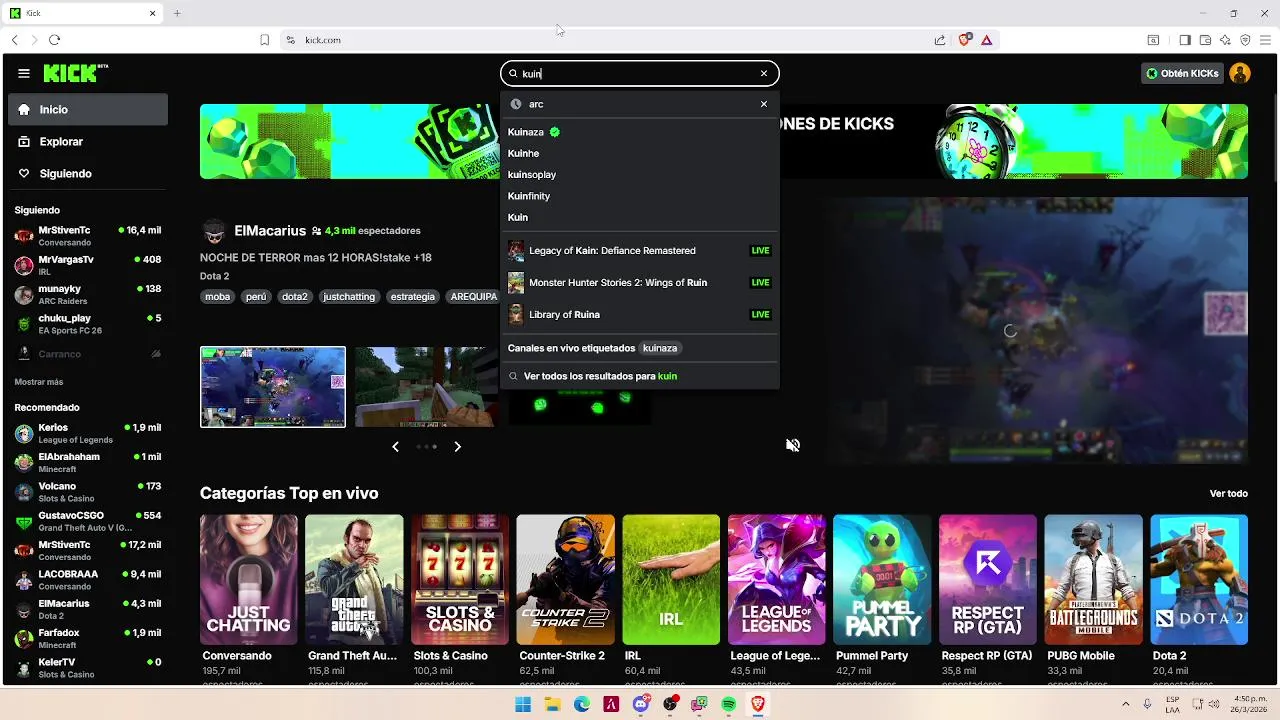Screen dimensions: 1280x720
Task: Open the Inicio sidebar item
Action: 88,110
